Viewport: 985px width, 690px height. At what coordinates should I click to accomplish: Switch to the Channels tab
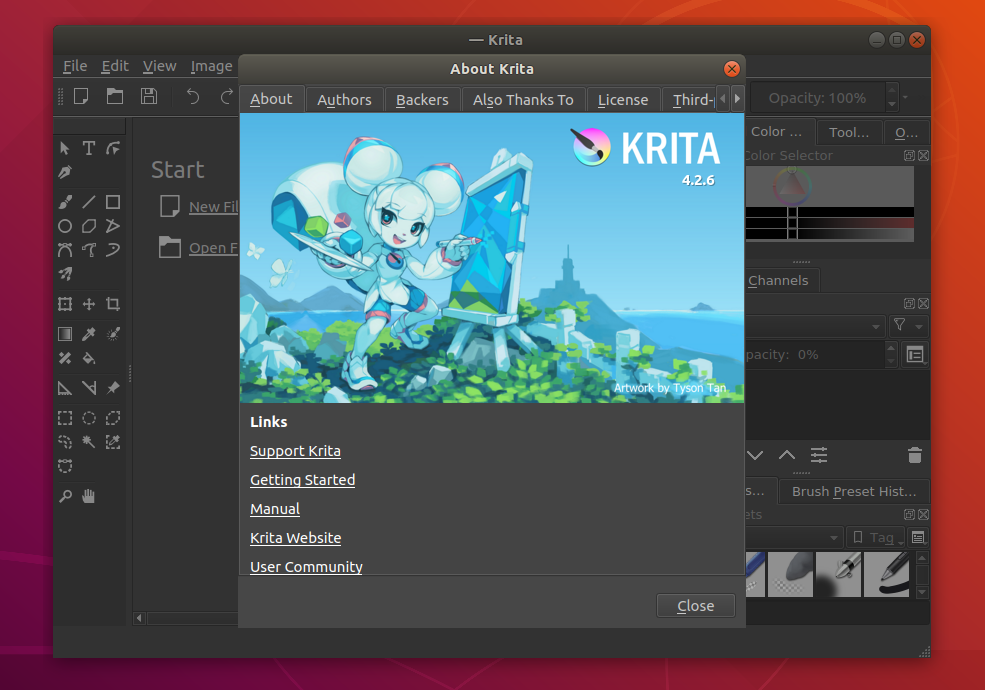click(779, 280)
